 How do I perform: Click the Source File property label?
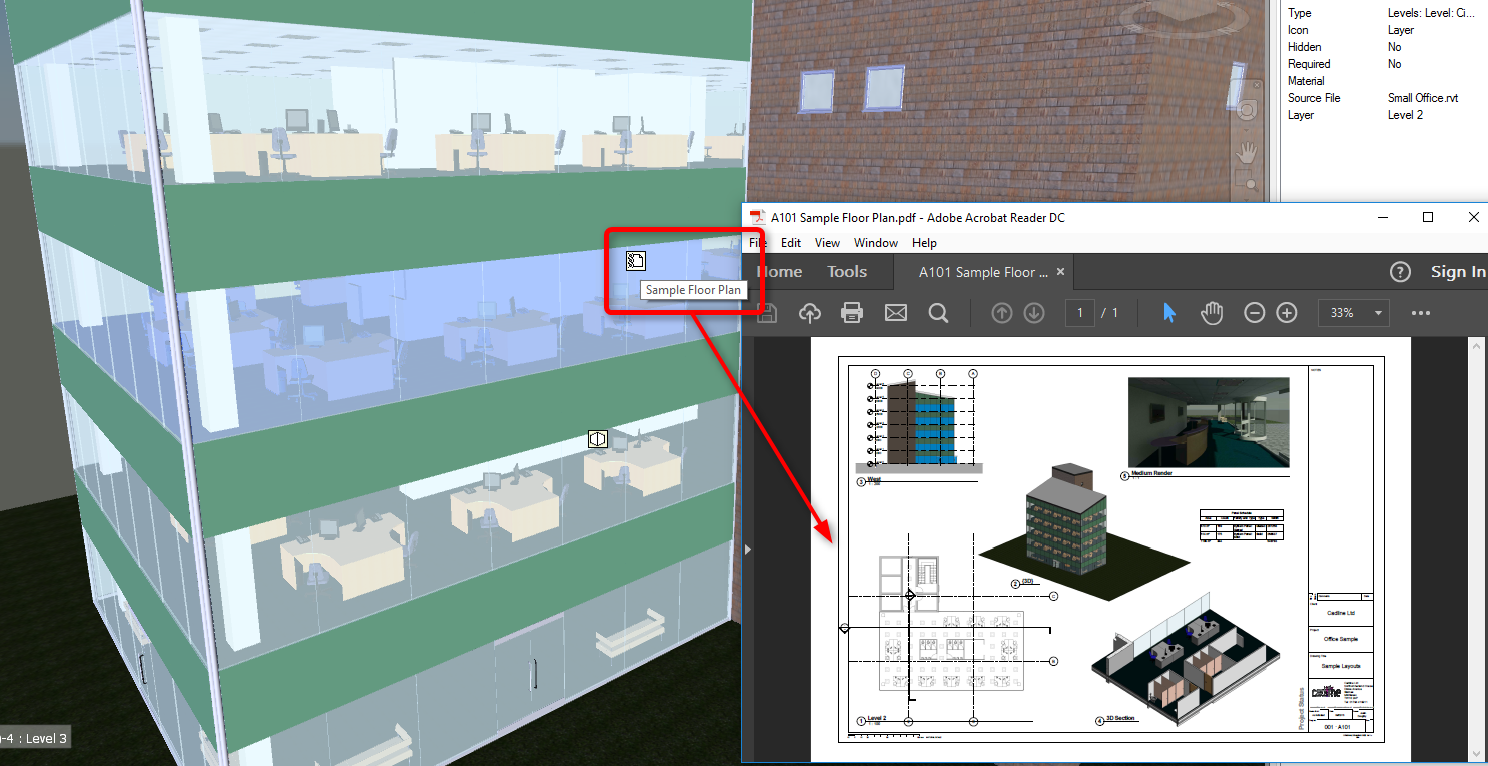(x=1314, y=98)
